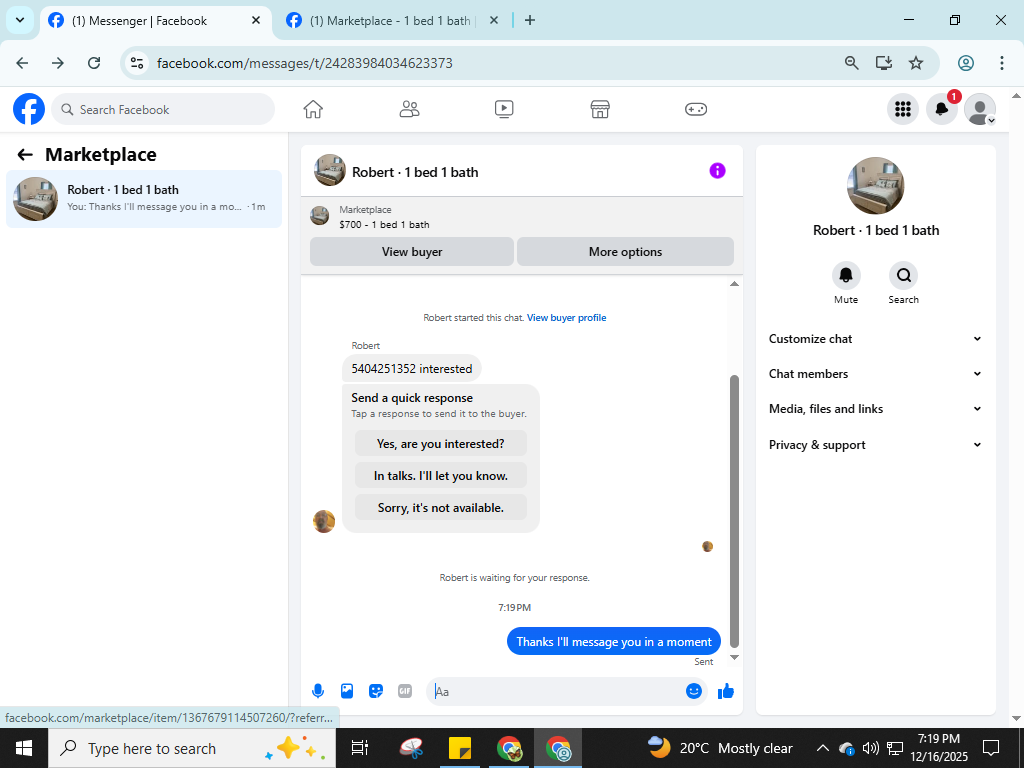The image size is (1024, 768).
Task: Click the Type here to search taskbar box
Action: point(191,748)
